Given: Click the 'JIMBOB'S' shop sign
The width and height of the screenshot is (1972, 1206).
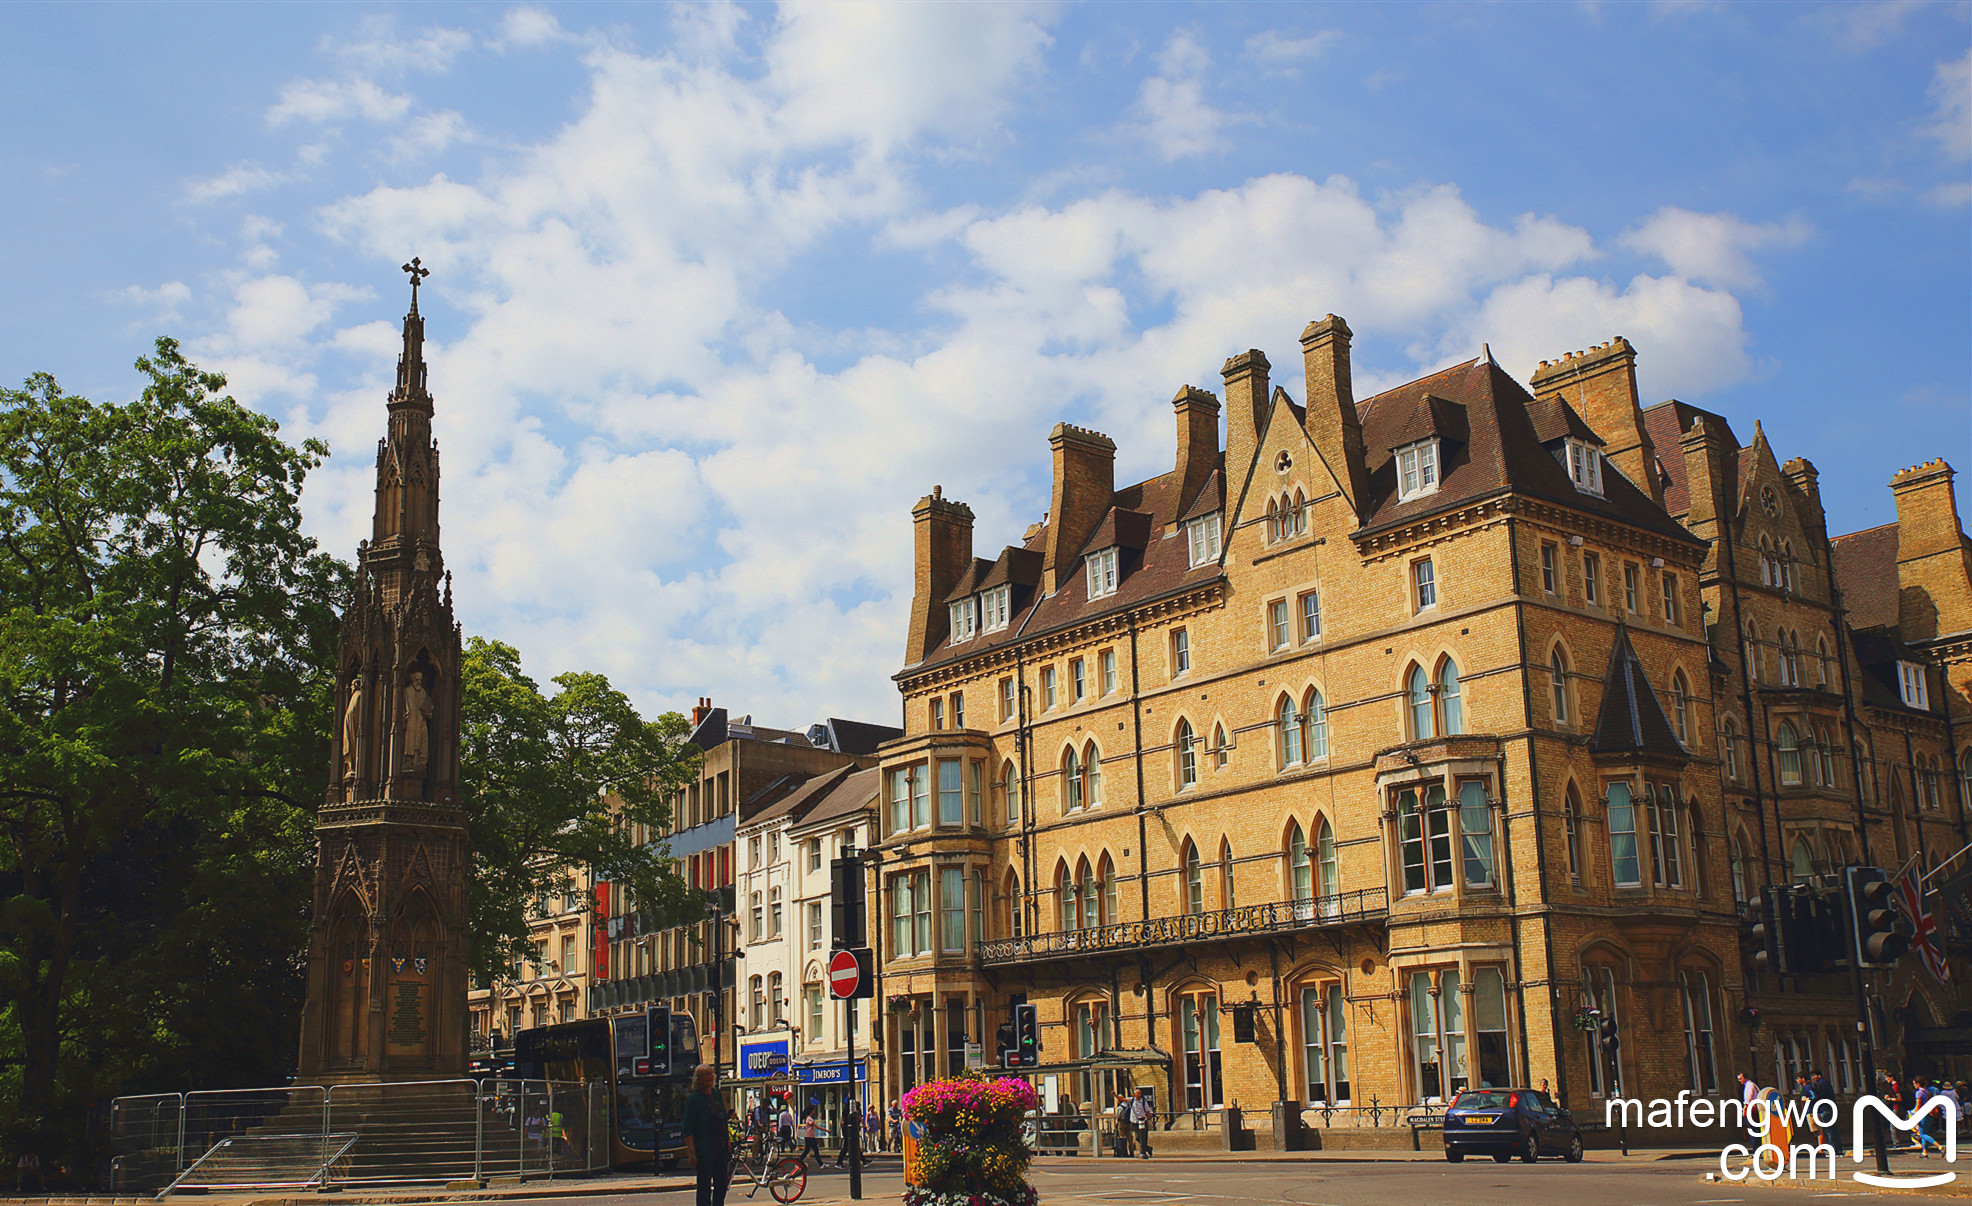Looking at the screenshot, I should (831, 1073).
